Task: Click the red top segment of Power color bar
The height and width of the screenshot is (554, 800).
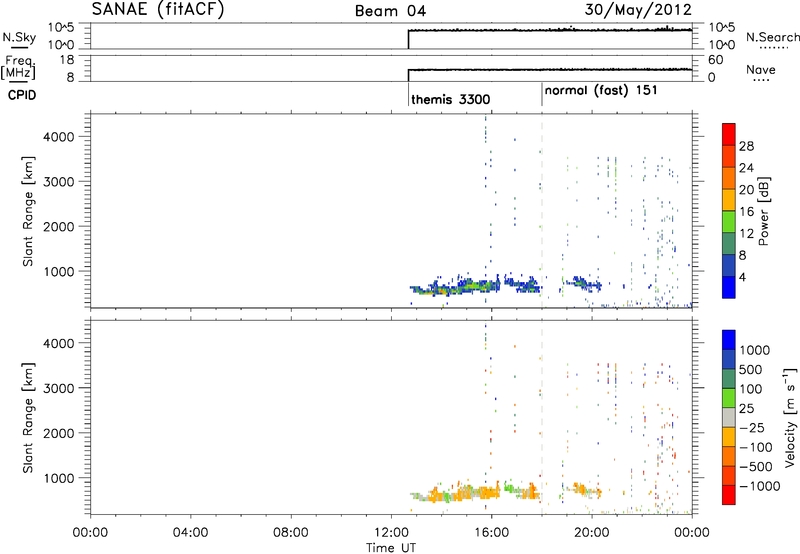Action: (x=729, y=134)
